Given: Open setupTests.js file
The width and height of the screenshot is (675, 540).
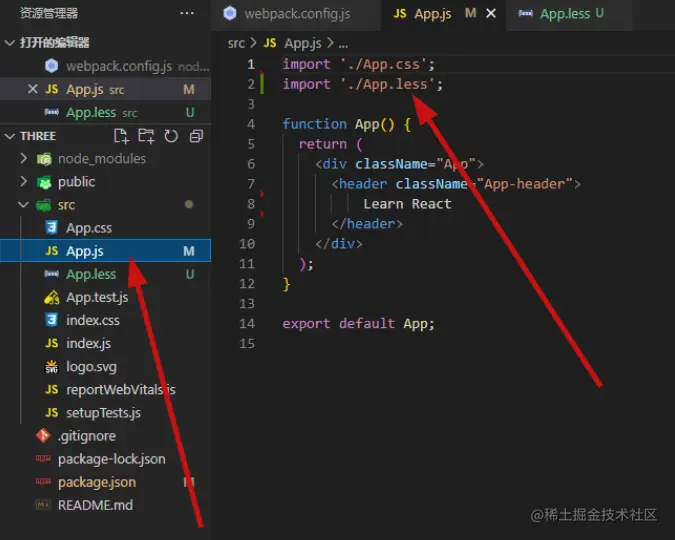Looking at the screenshot, I should [x=105, y=413].
